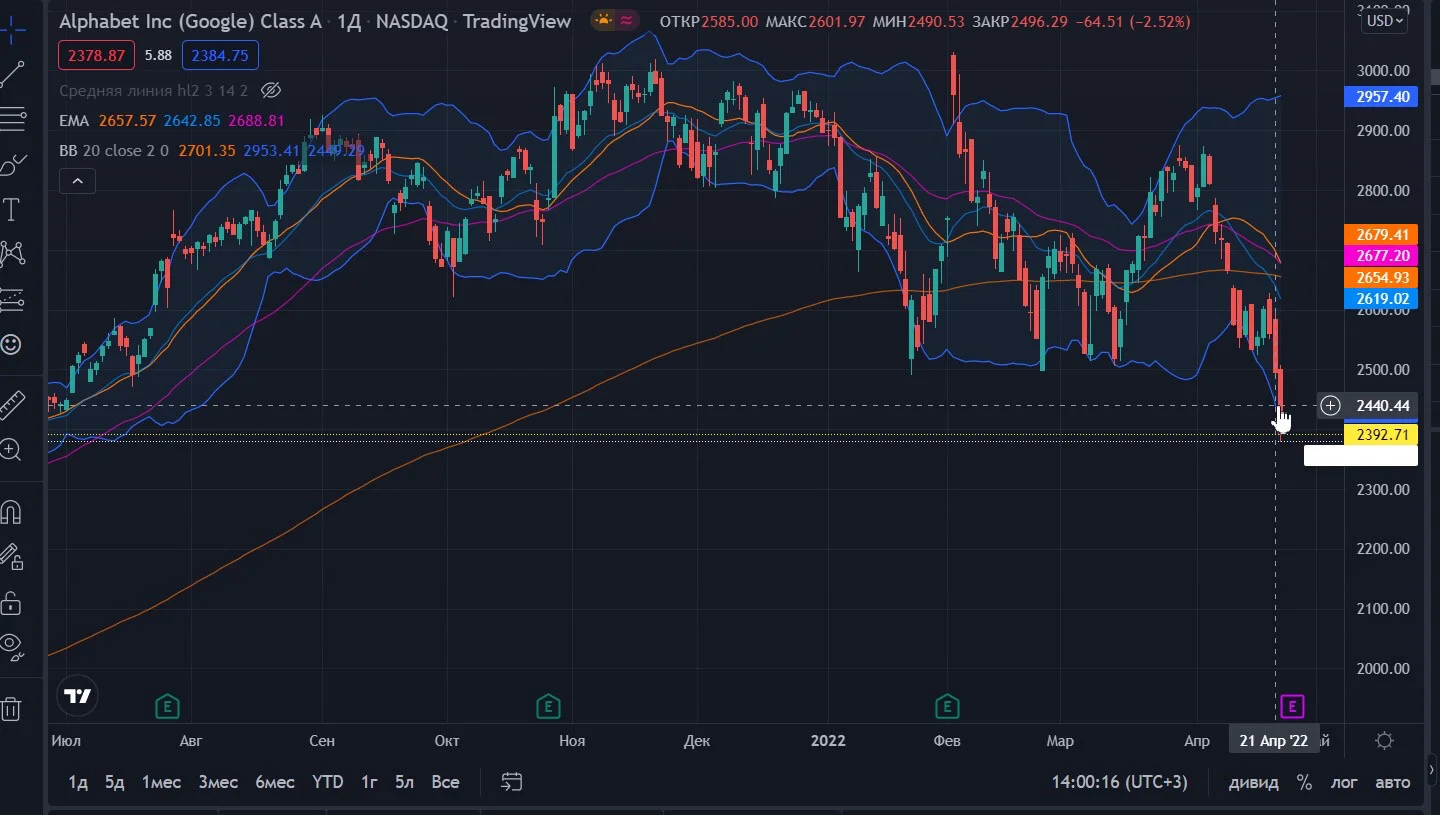Select the brush drawing tool
The height and width of the screenshot is (815, 1440).
point(12,164)
